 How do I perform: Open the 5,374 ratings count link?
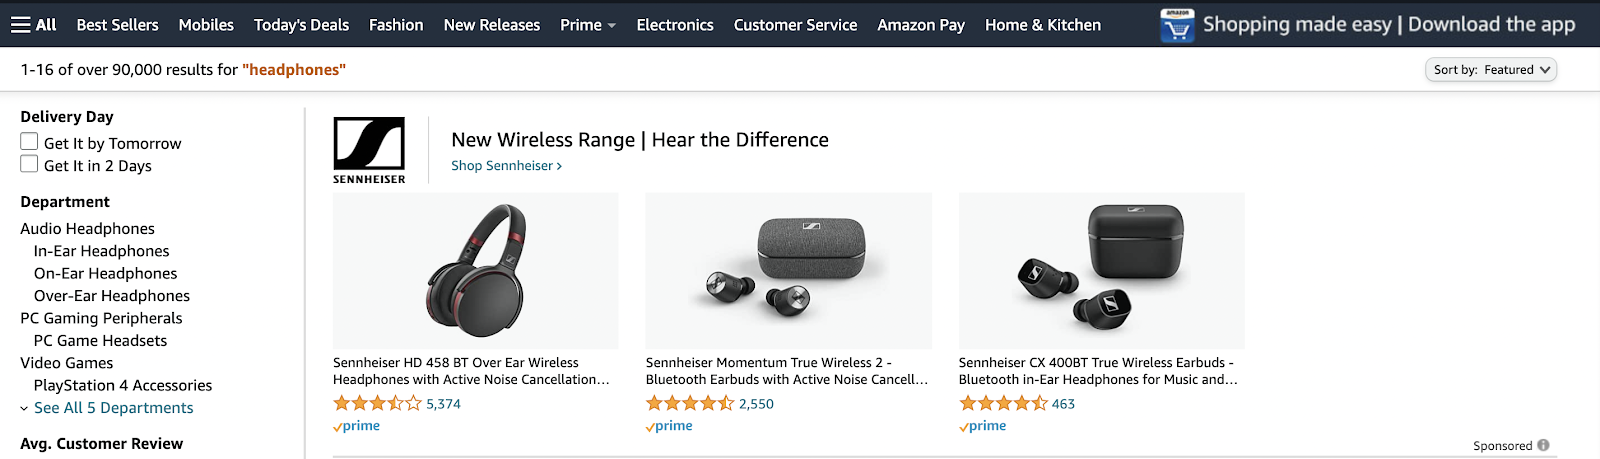click(443, 404)
